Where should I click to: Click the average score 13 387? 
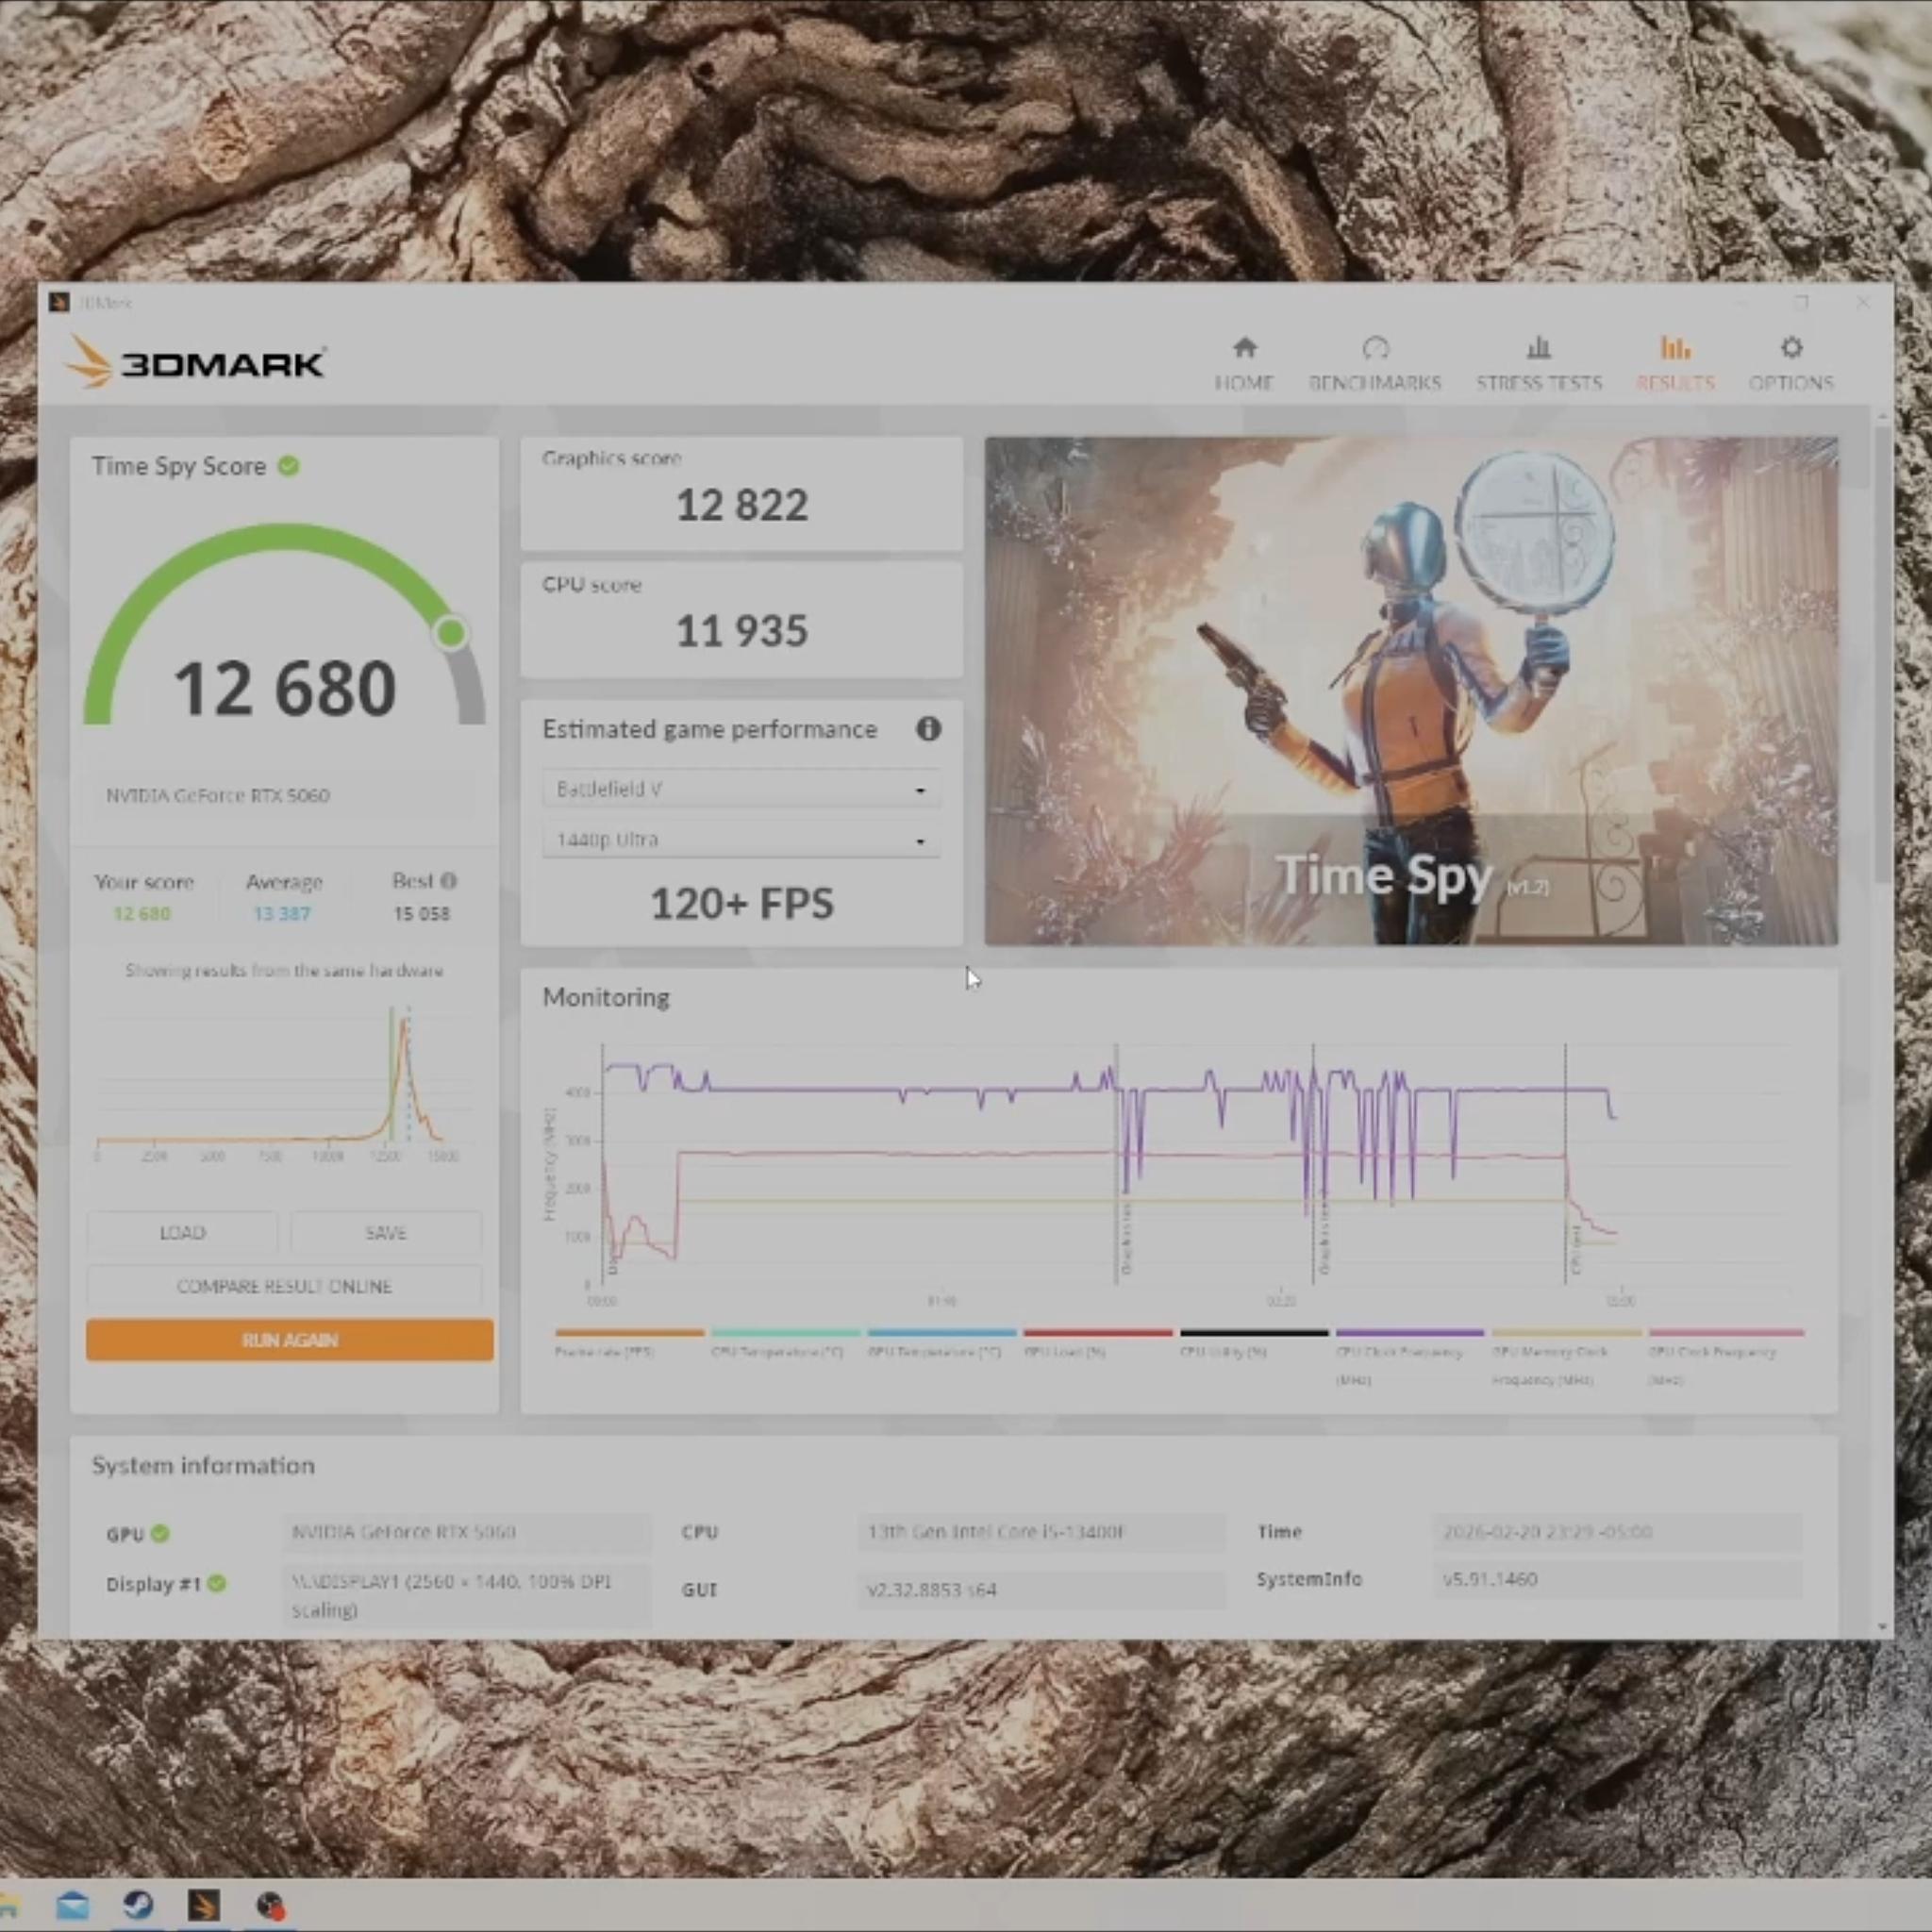pyautogui.click(x=282, y=914)
